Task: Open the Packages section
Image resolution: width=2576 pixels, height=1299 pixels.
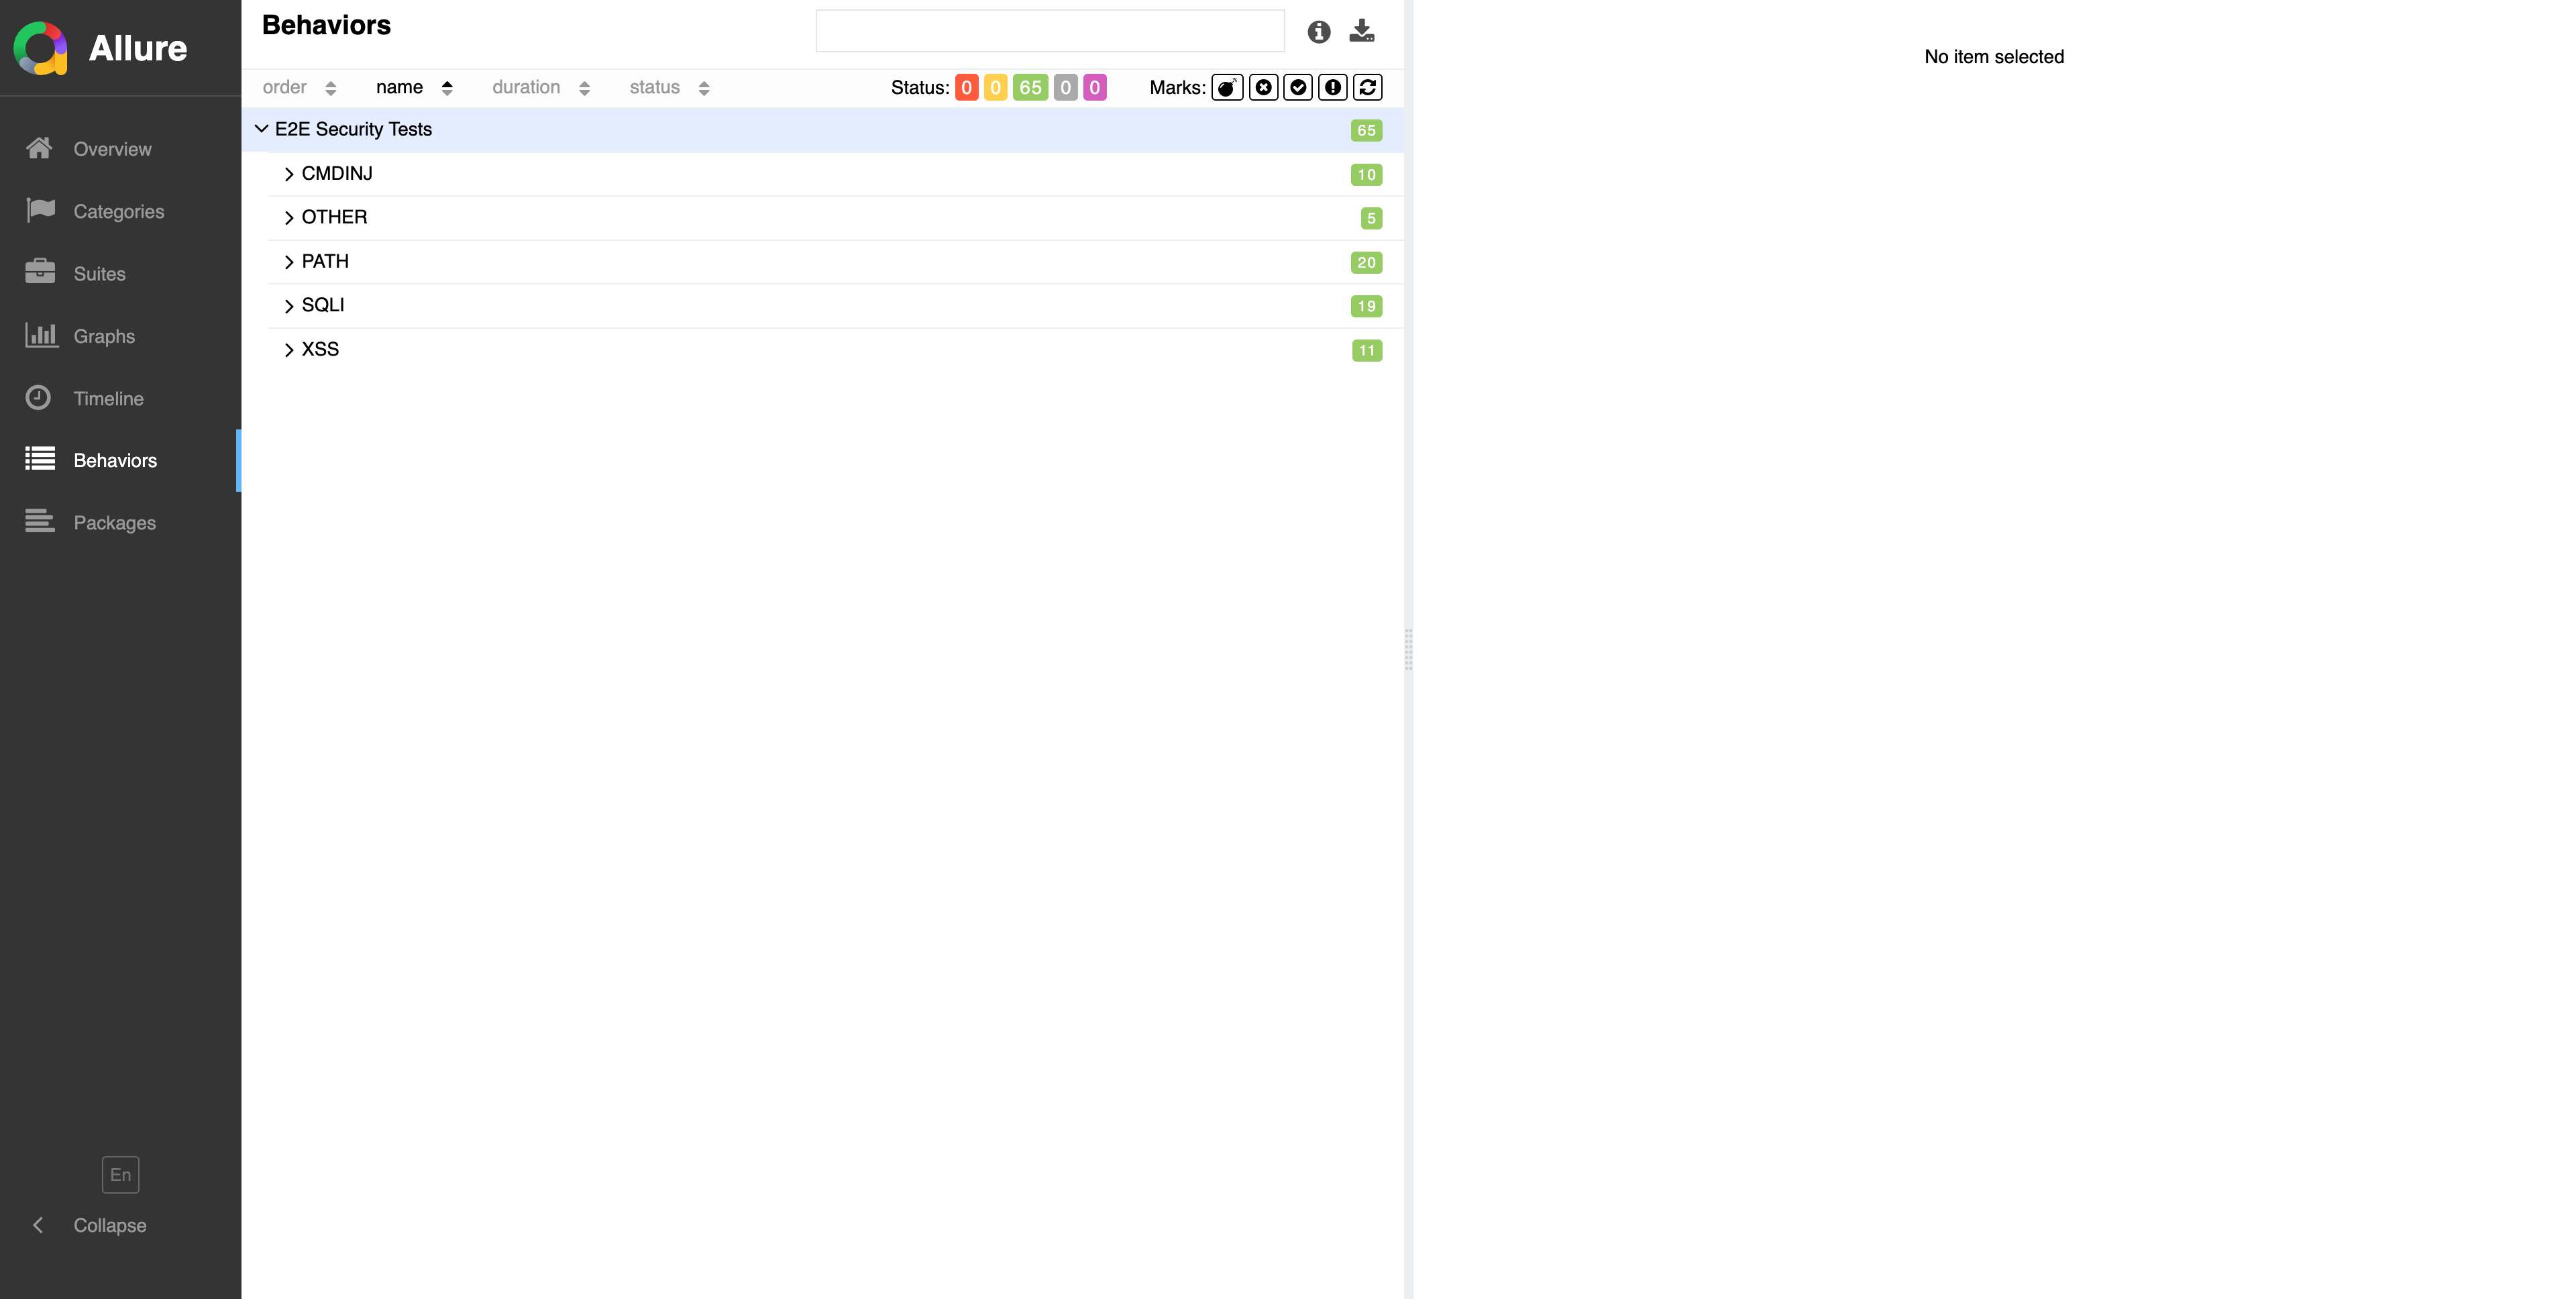Action: coord(114,523)
